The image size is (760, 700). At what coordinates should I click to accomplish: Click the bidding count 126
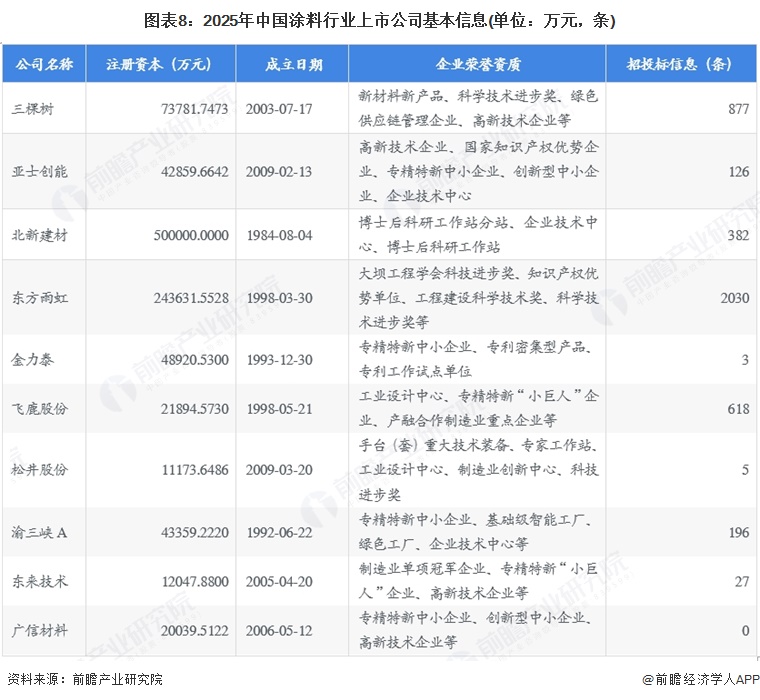(x=739, y=172)
